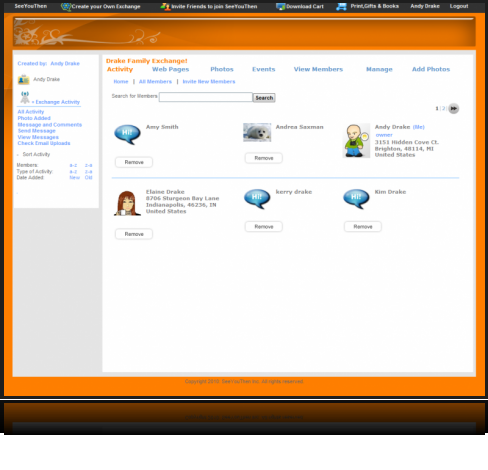
Task: Click Andy Drake in top navigation bar
Action: coord(425,6)
